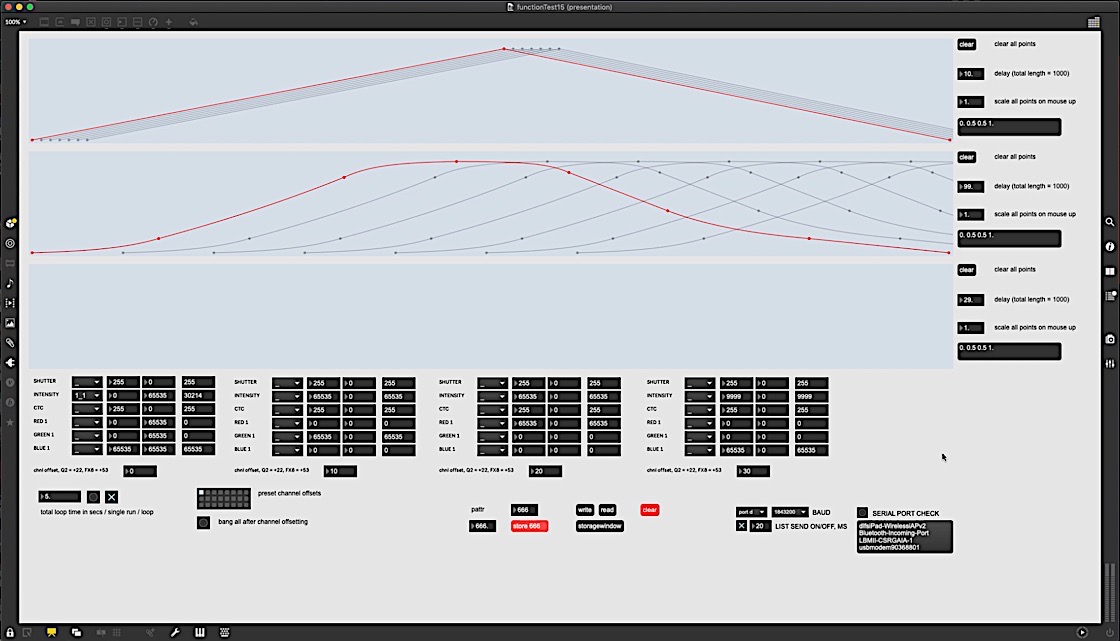The height and width of the screenshot is (641, 1120).
Task: Click the first preset slot in preset grid
Action: click(x=202, y=492)
